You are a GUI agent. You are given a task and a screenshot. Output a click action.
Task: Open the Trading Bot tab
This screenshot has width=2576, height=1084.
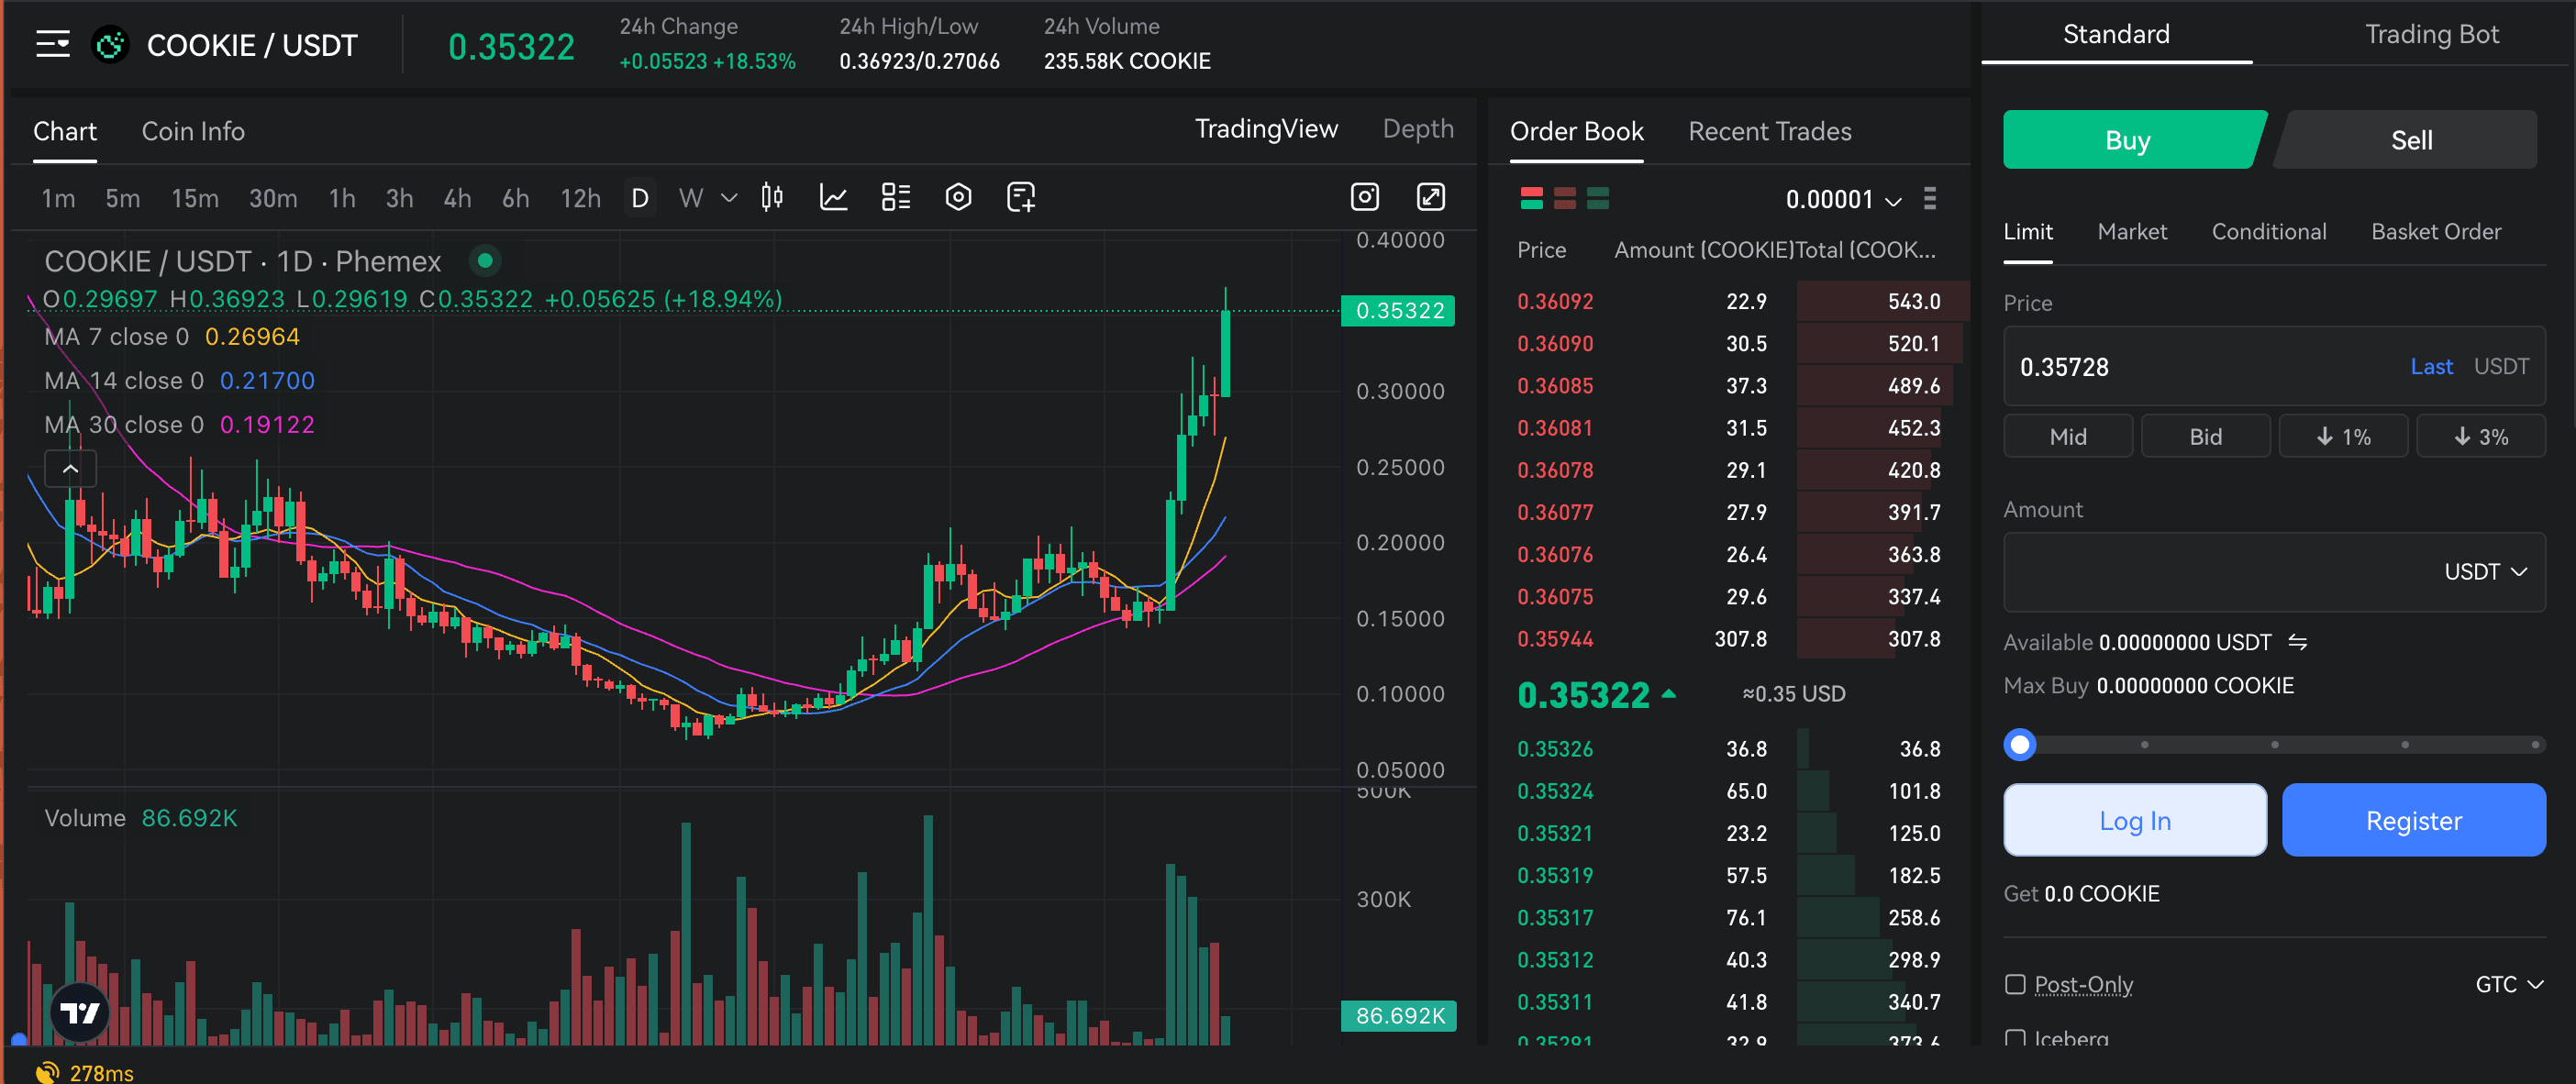(2432, 33)
